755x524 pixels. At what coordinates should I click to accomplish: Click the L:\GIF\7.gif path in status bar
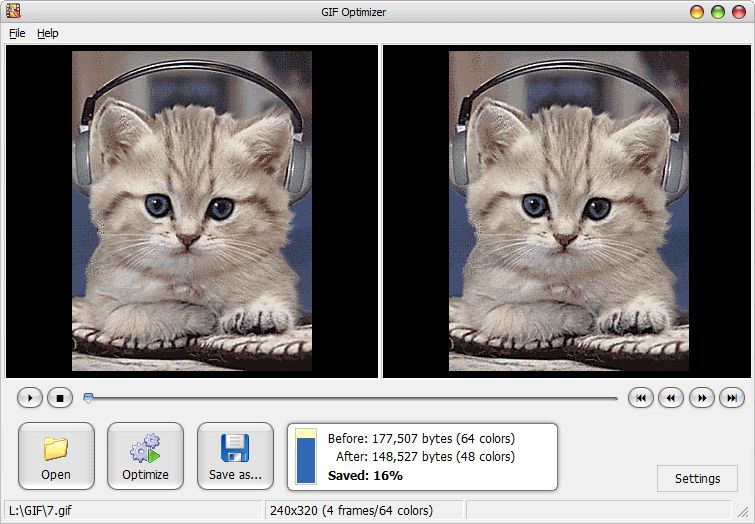[40, 510]
